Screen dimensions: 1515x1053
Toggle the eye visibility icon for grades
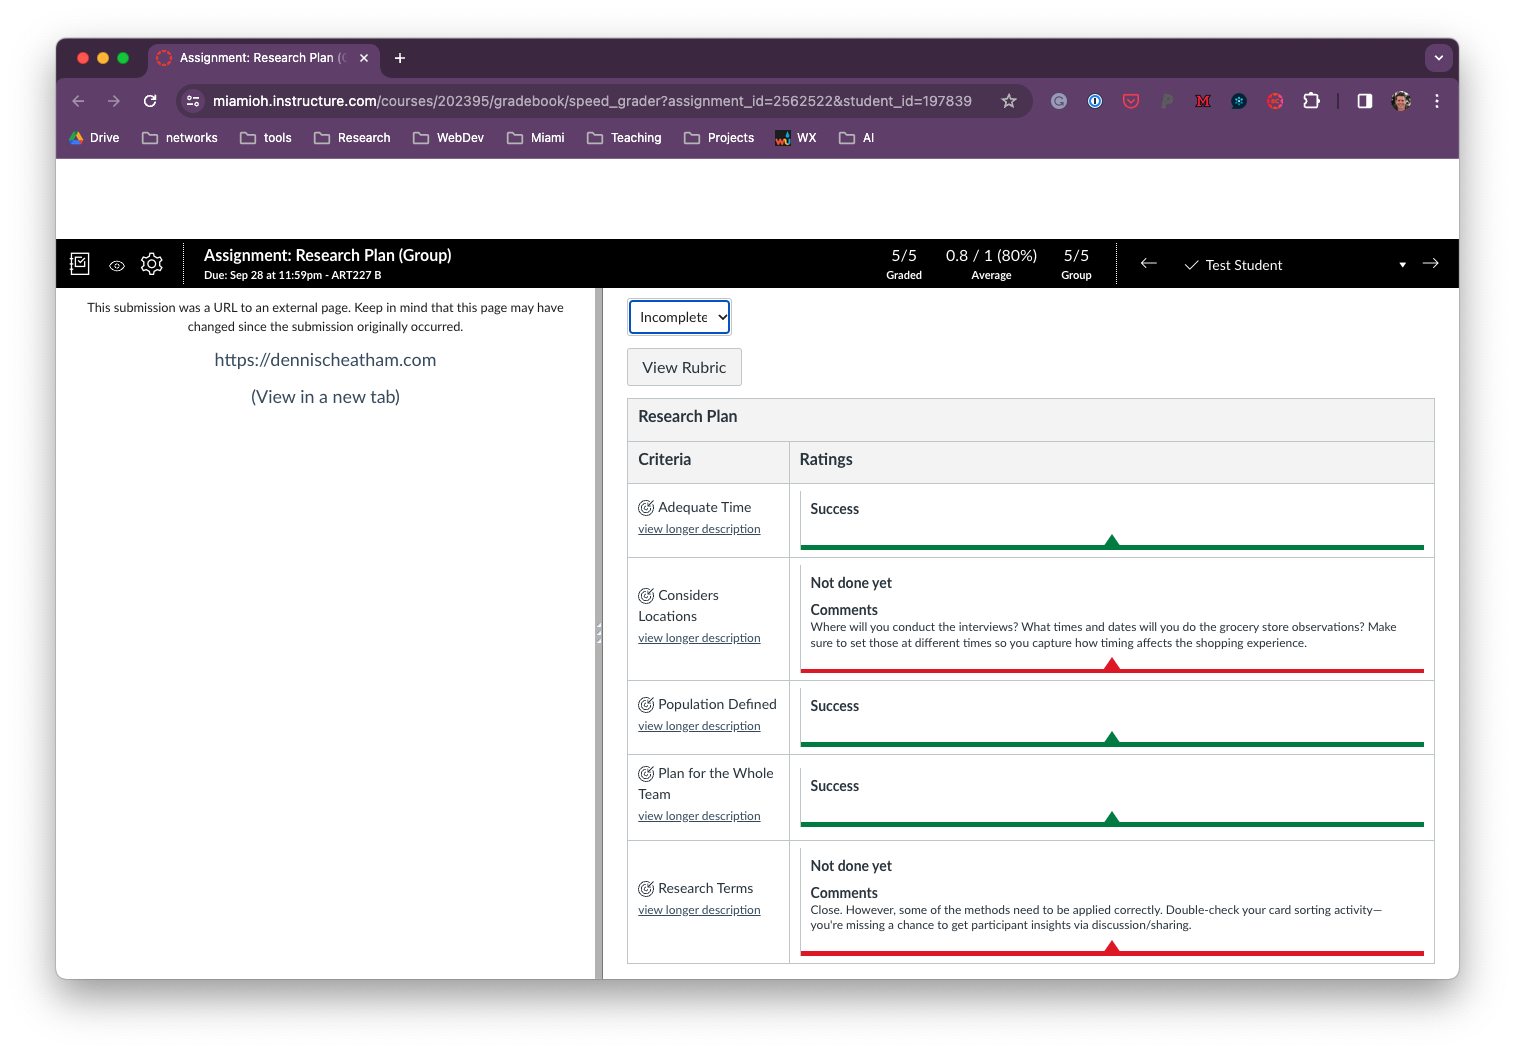[x=117, y=266]
